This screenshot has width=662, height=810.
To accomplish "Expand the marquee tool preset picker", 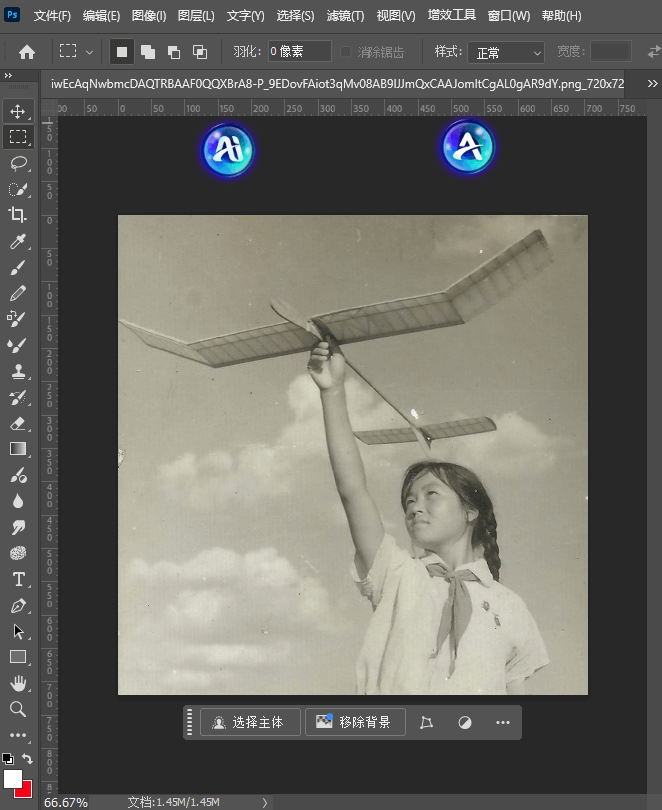I will (90, 52).
